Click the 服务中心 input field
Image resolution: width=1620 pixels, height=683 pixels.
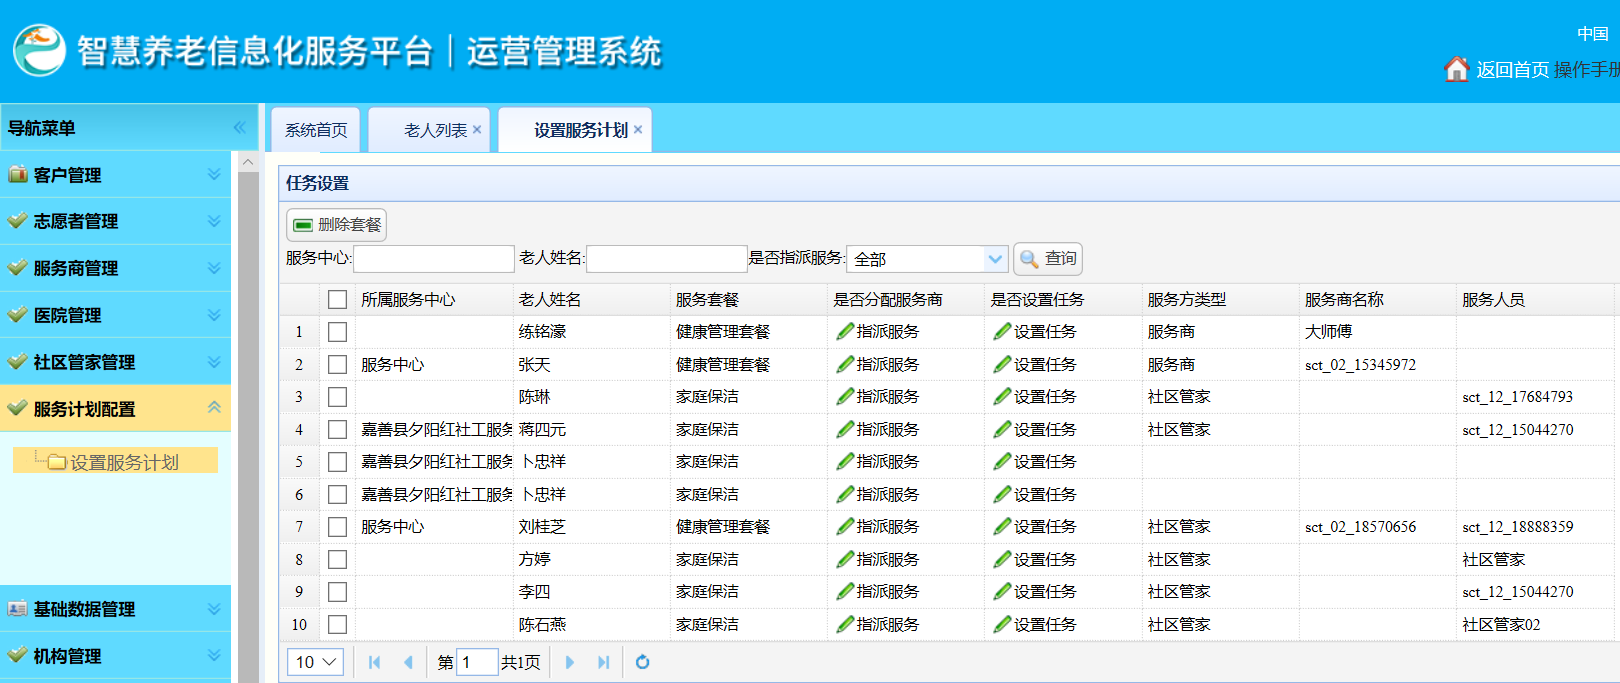[433, 259]
